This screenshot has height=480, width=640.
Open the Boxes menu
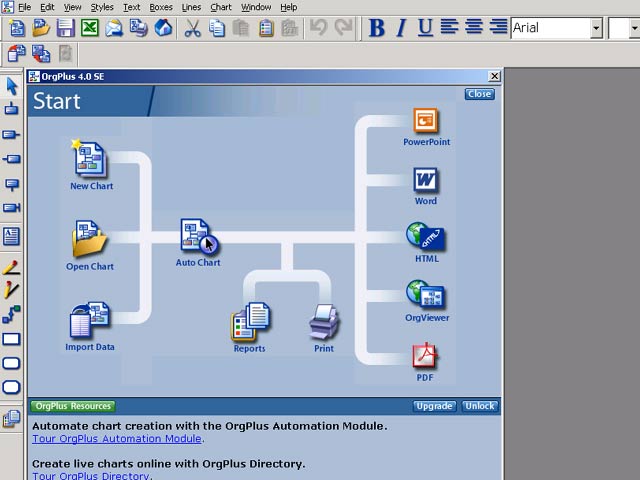[x=161, y=7]
